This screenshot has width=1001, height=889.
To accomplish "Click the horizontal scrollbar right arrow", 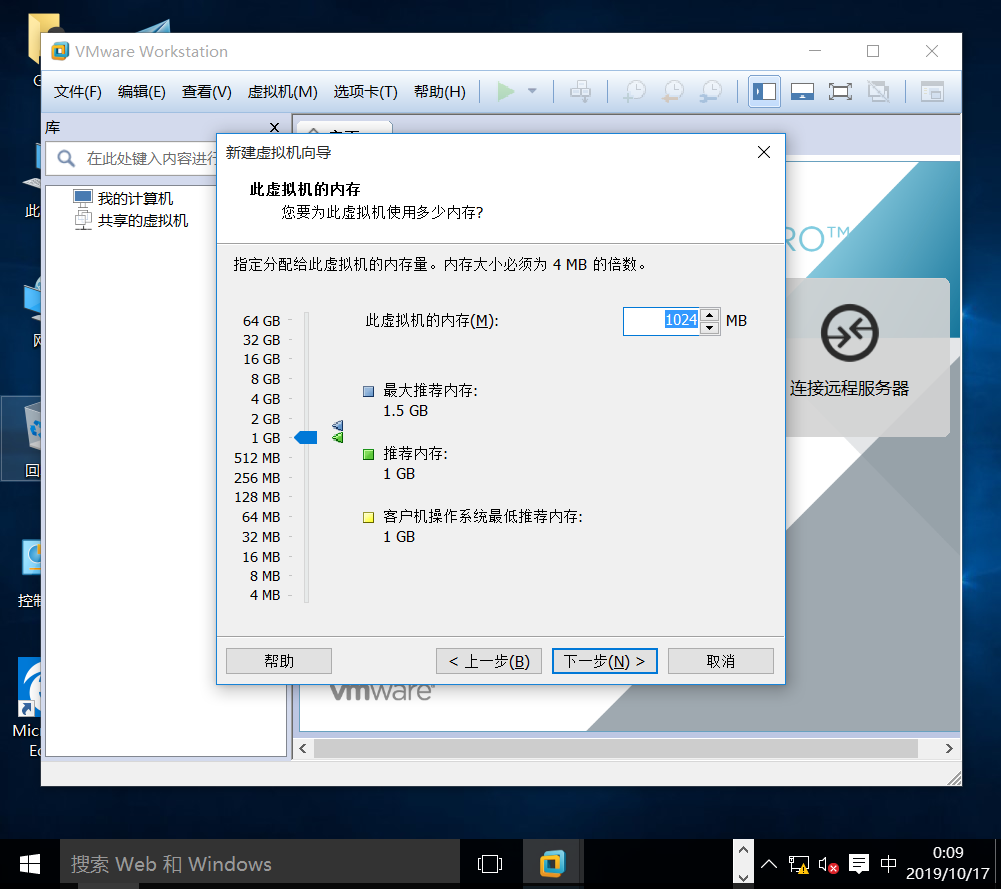I will [949, 749].
